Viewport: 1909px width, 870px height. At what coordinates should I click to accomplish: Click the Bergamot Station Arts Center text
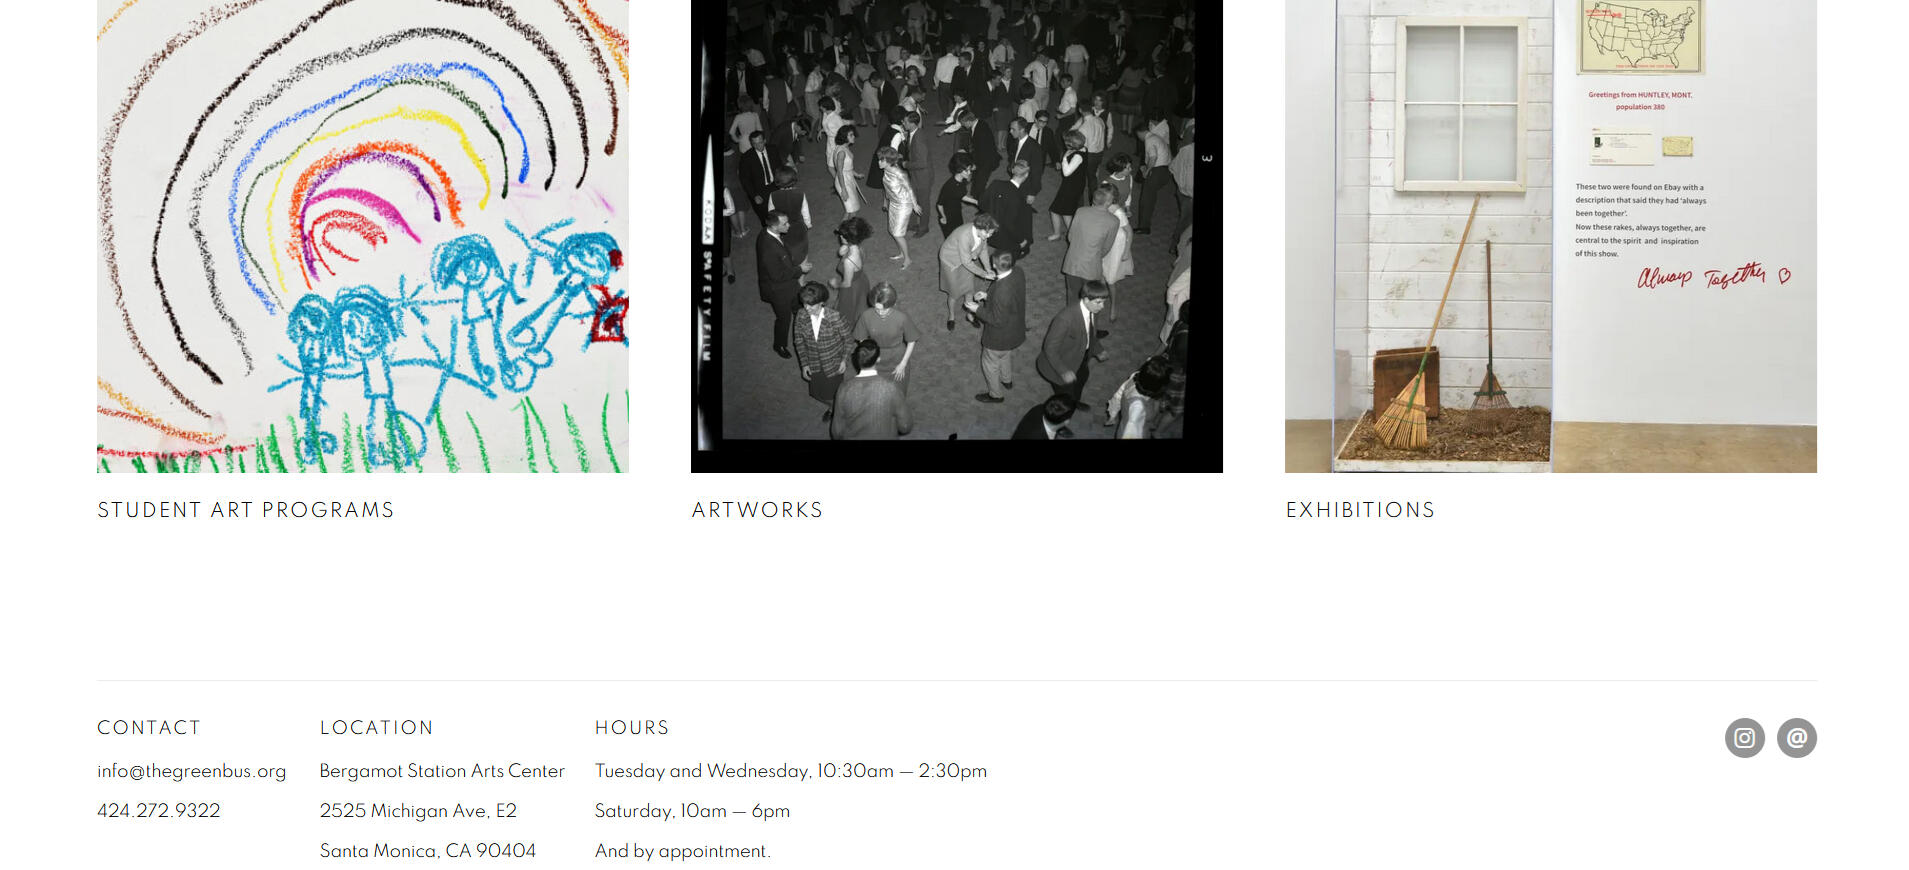[442, 771]
